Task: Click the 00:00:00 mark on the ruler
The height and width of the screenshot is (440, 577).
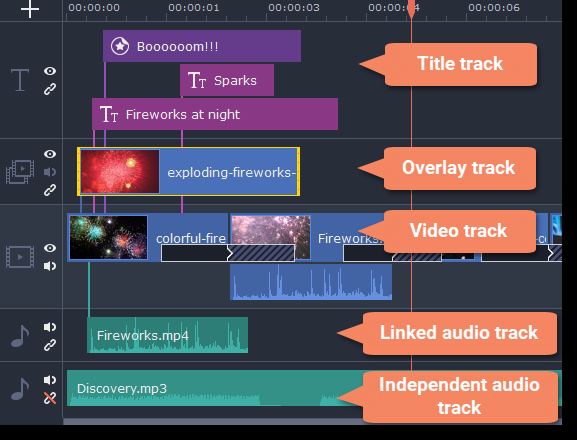Action: tap(94, 8)
